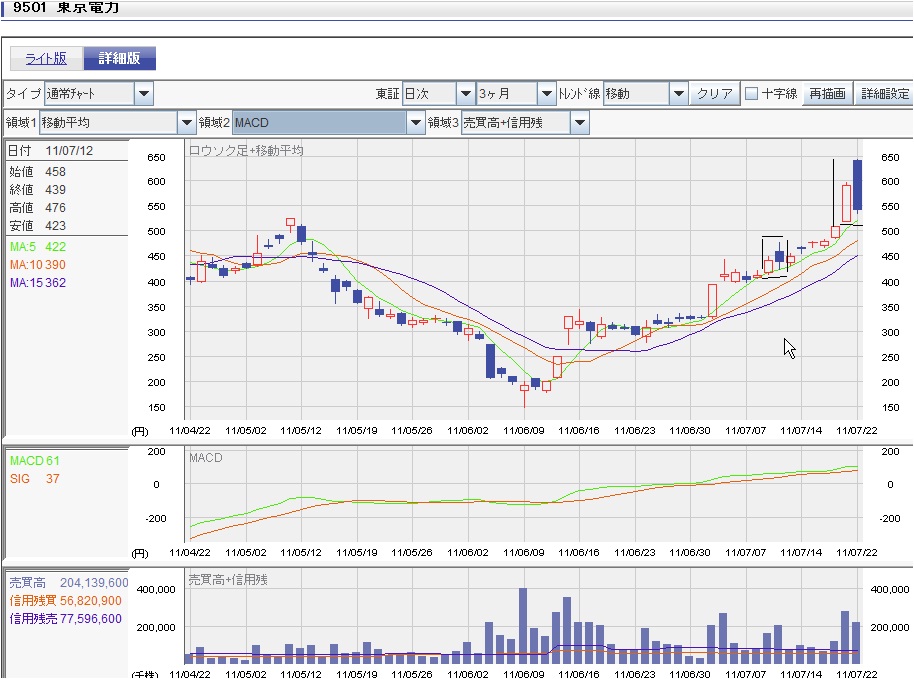Open the 3ヶ月 period dropdown
Viewport: 914px width, 679px height.
point(546,94)
